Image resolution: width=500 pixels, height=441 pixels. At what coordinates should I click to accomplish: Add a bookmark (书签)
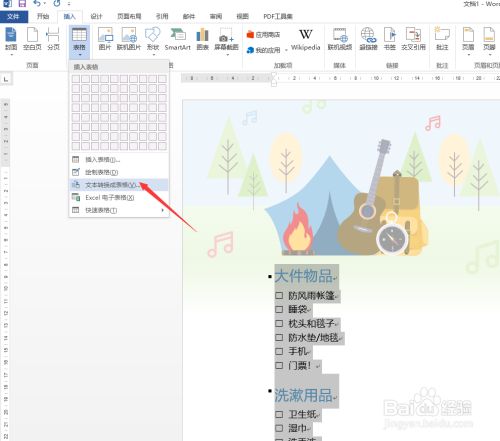click(x=389, y=39)
